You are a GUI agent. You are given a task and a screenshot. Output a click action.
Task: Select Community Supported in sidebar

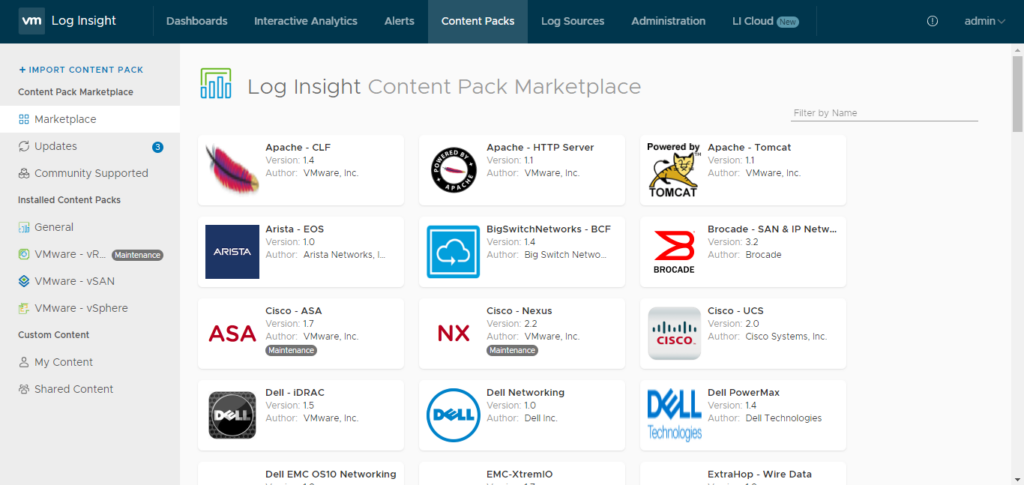click(x=91, y=173)
